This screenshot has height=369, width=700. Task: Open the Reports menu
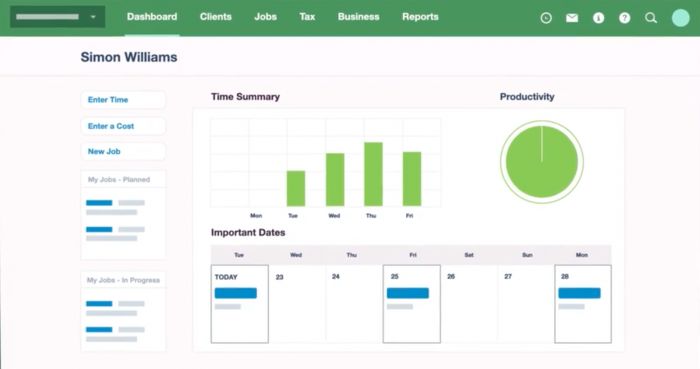coord(420,17)
